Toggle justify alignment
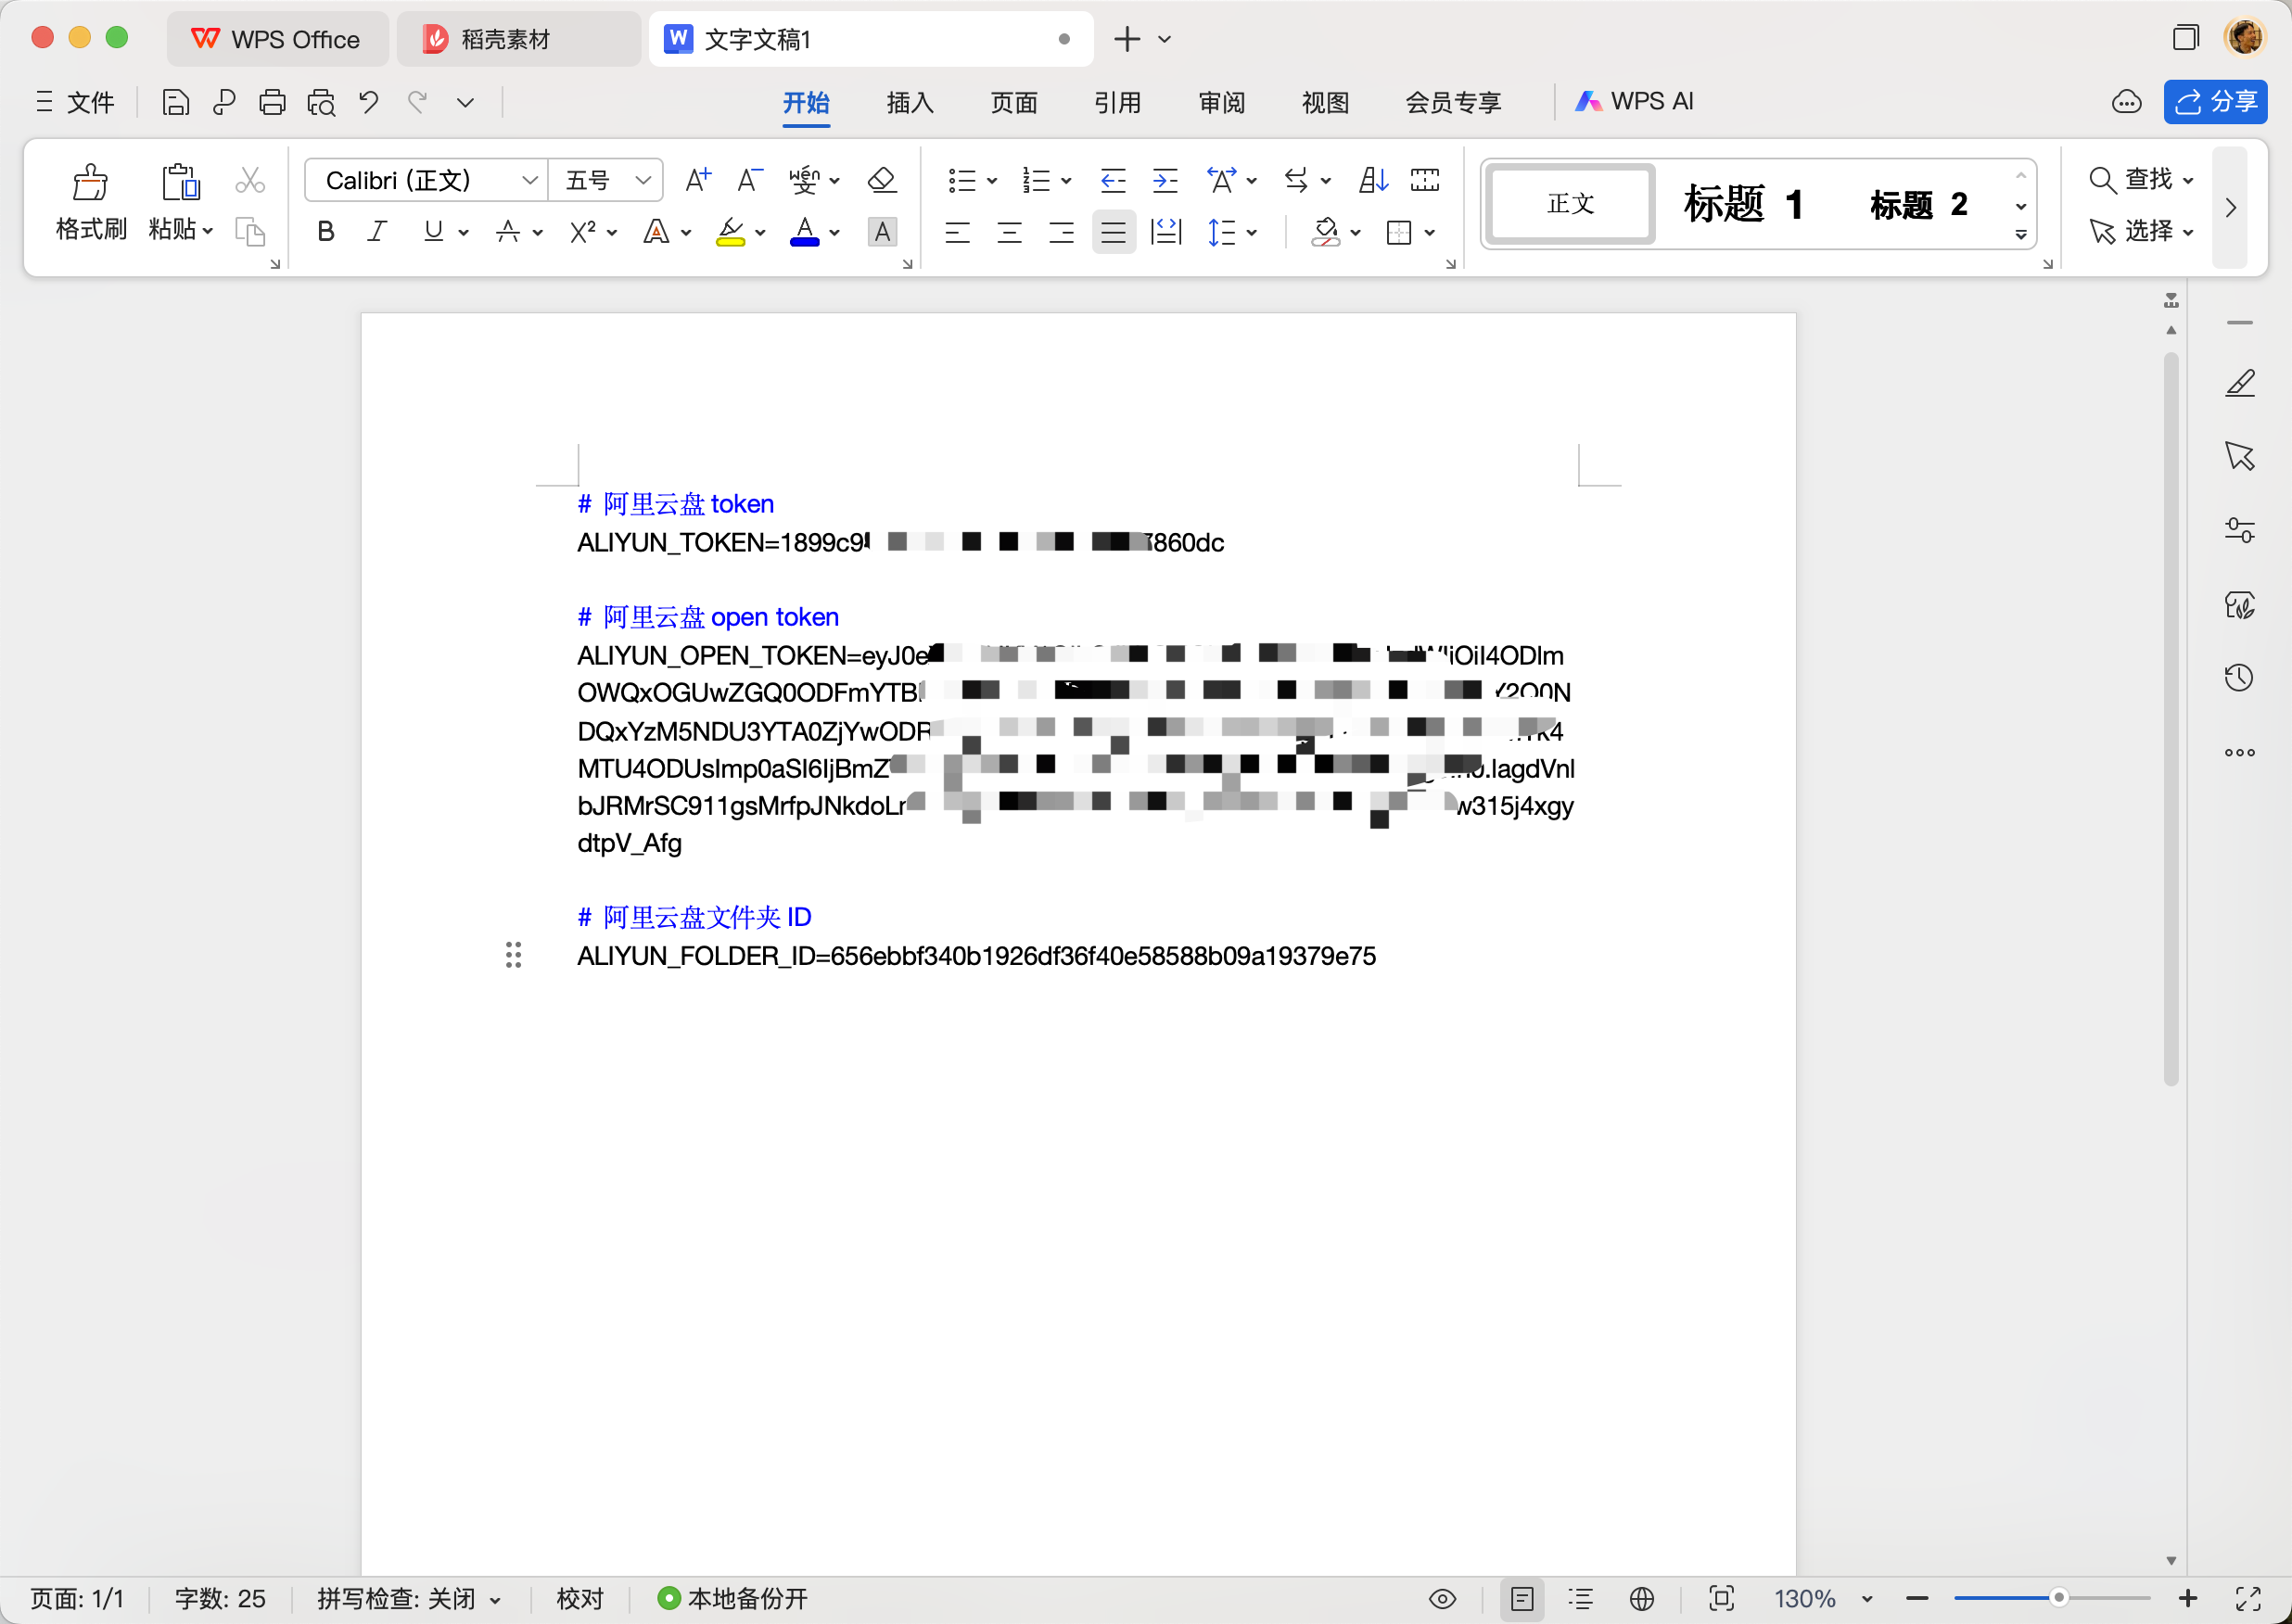Screen dimensions: 2292x1624 click(1113, 233)
